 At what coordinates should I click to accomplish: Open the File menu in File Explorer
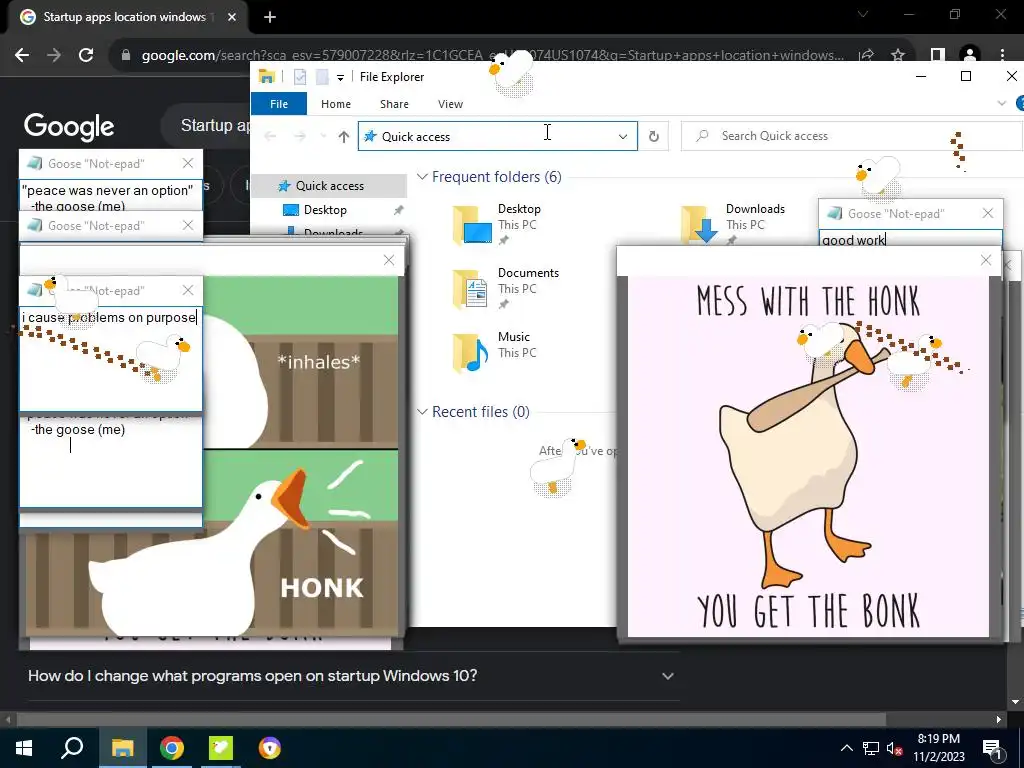click(x=279, y=104)
